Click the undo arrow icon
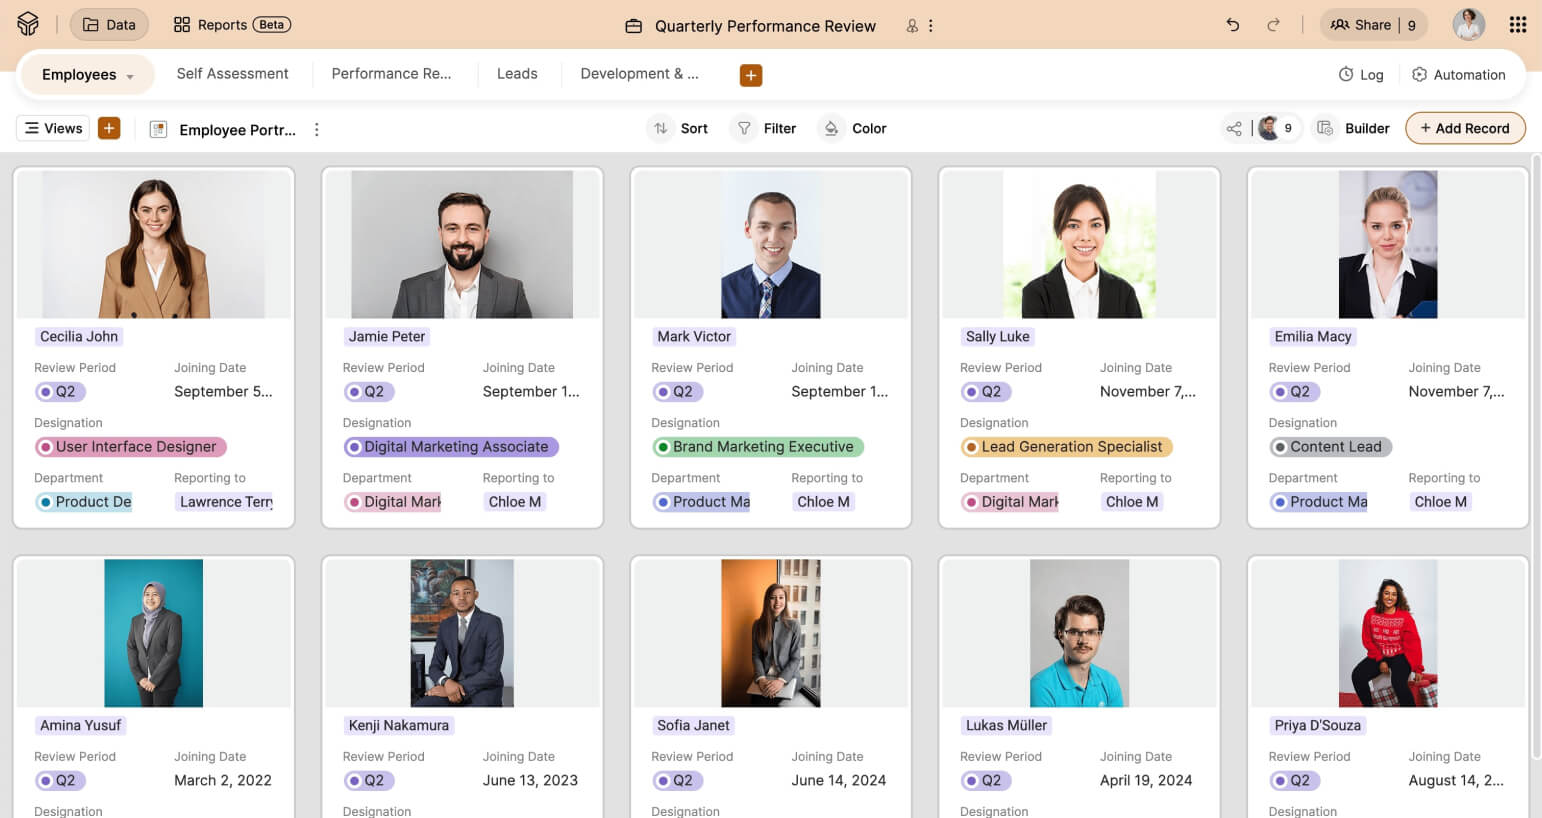Image resolution: width=1542 pixels, height=818 pixels. [1232, 25]
